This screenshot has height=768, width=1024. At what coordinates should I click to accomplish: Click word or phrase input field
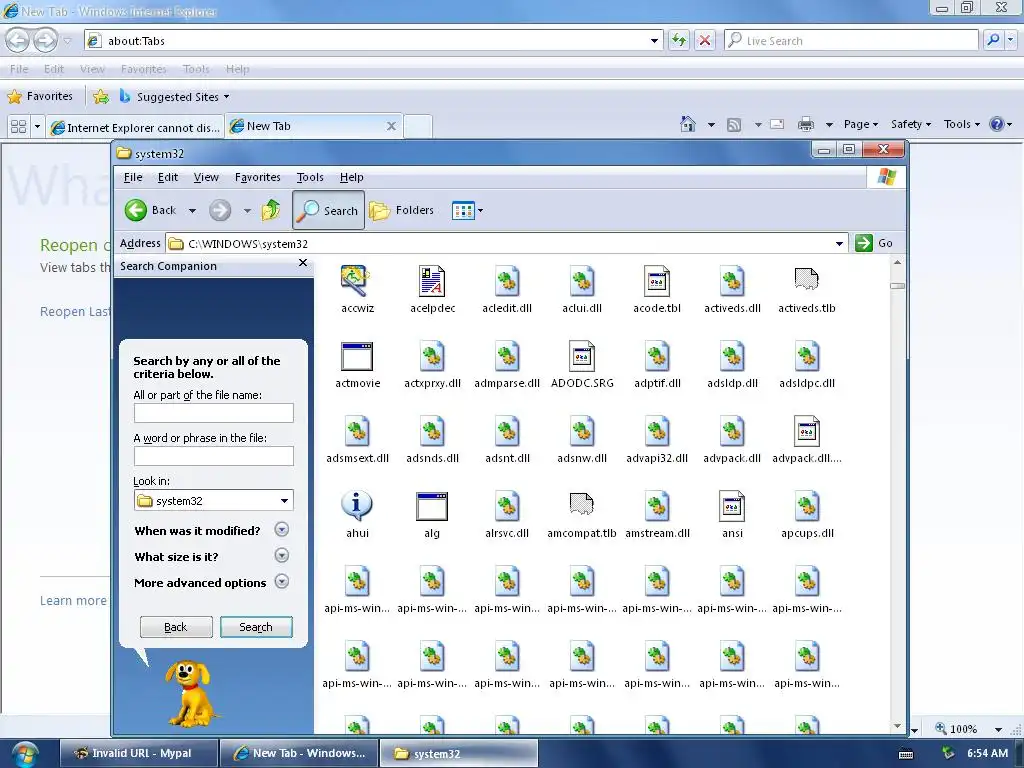pyautogui.click(x=214, y=456)
